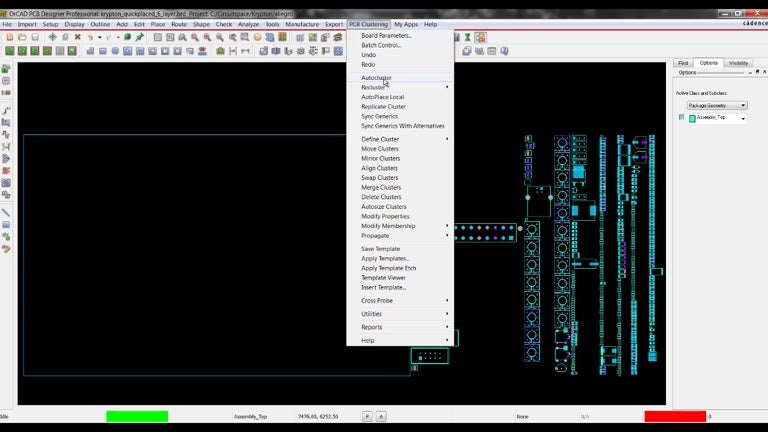
Task: Click the red status indicator bar
Action: pos(675,416)
